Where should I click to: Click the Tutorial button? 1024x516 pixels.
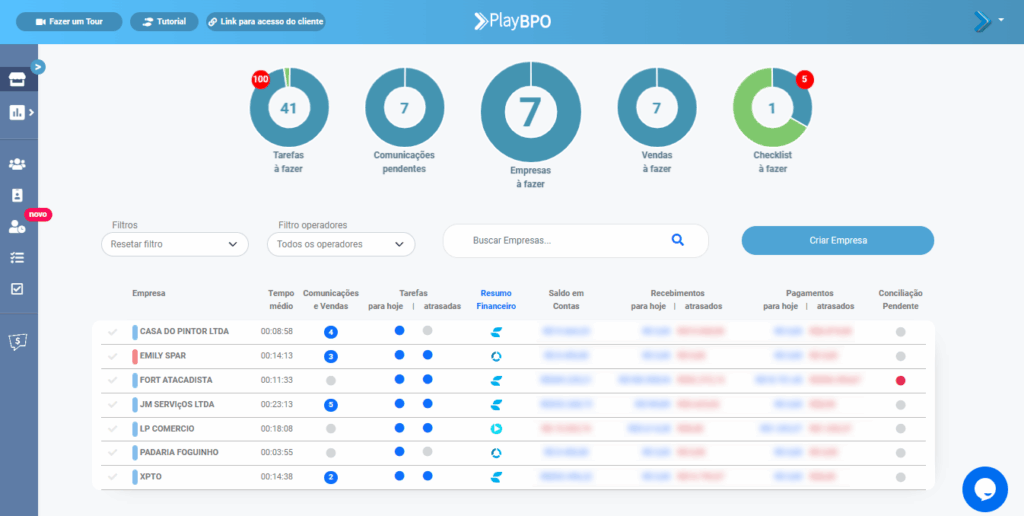click(x=164, y=22)
